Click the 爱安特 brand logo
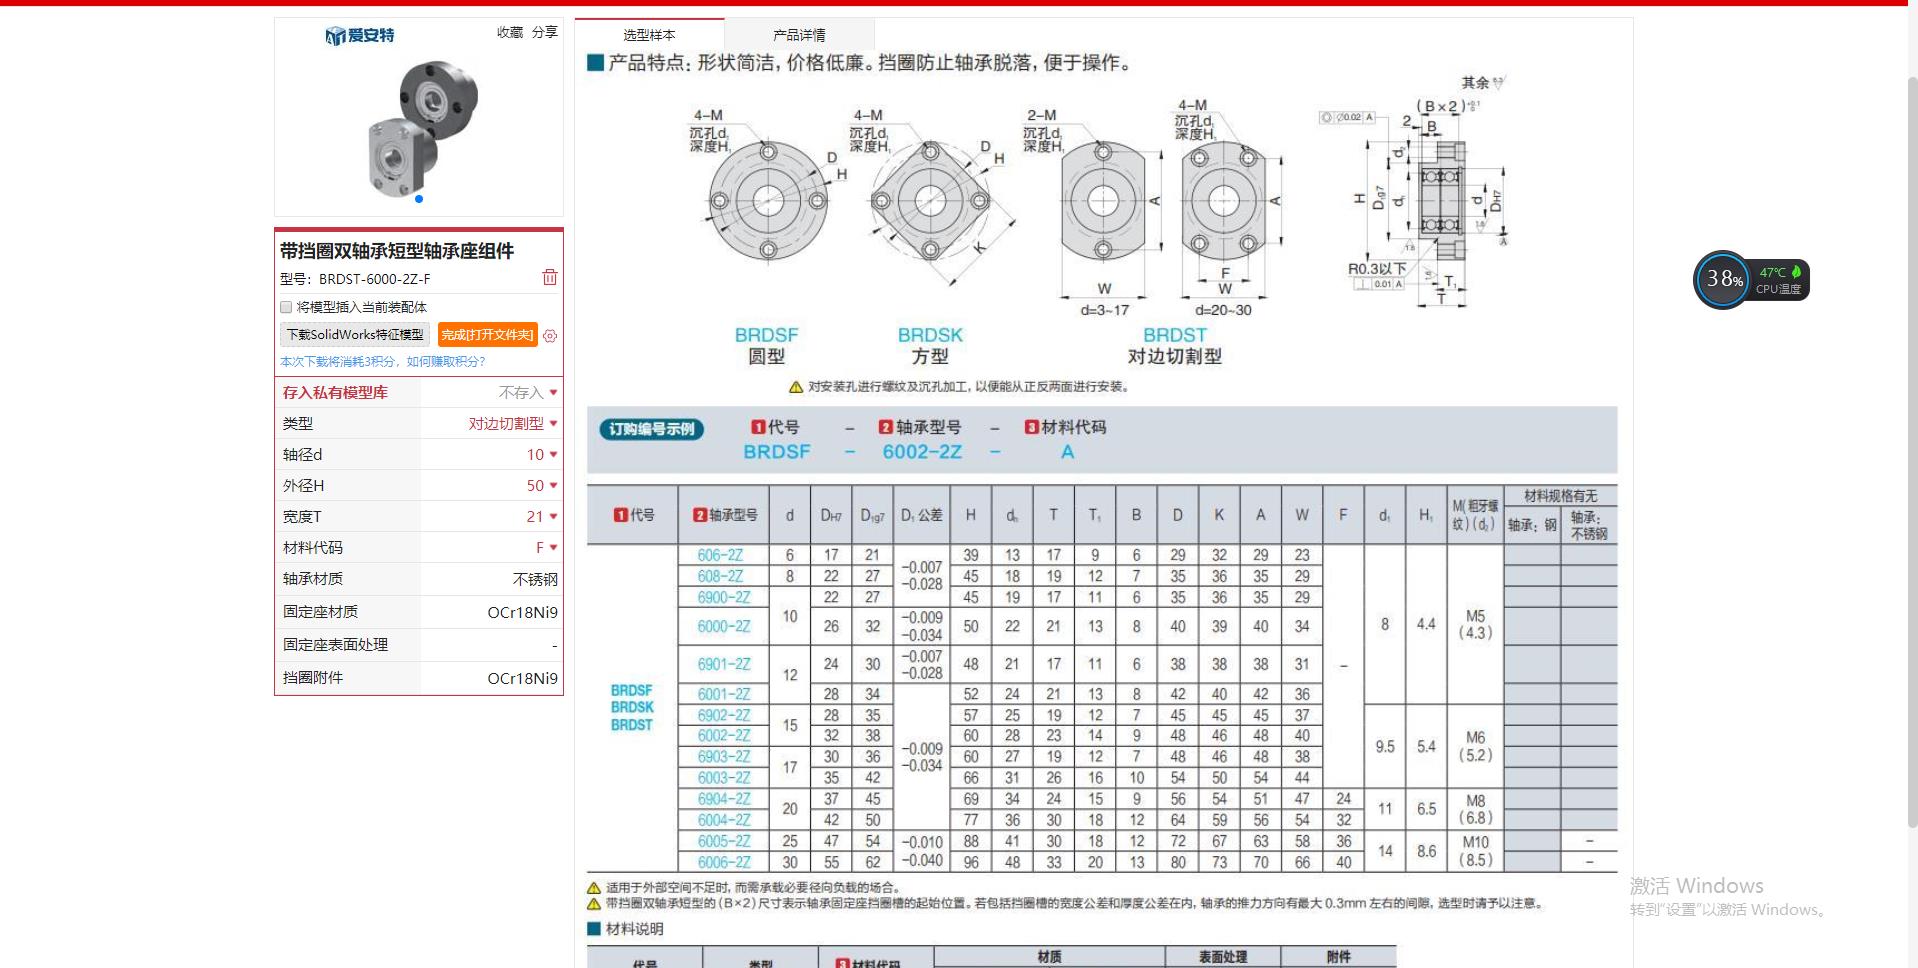The width and height of the screenshot is (1918, 968). tap(360, 36)
